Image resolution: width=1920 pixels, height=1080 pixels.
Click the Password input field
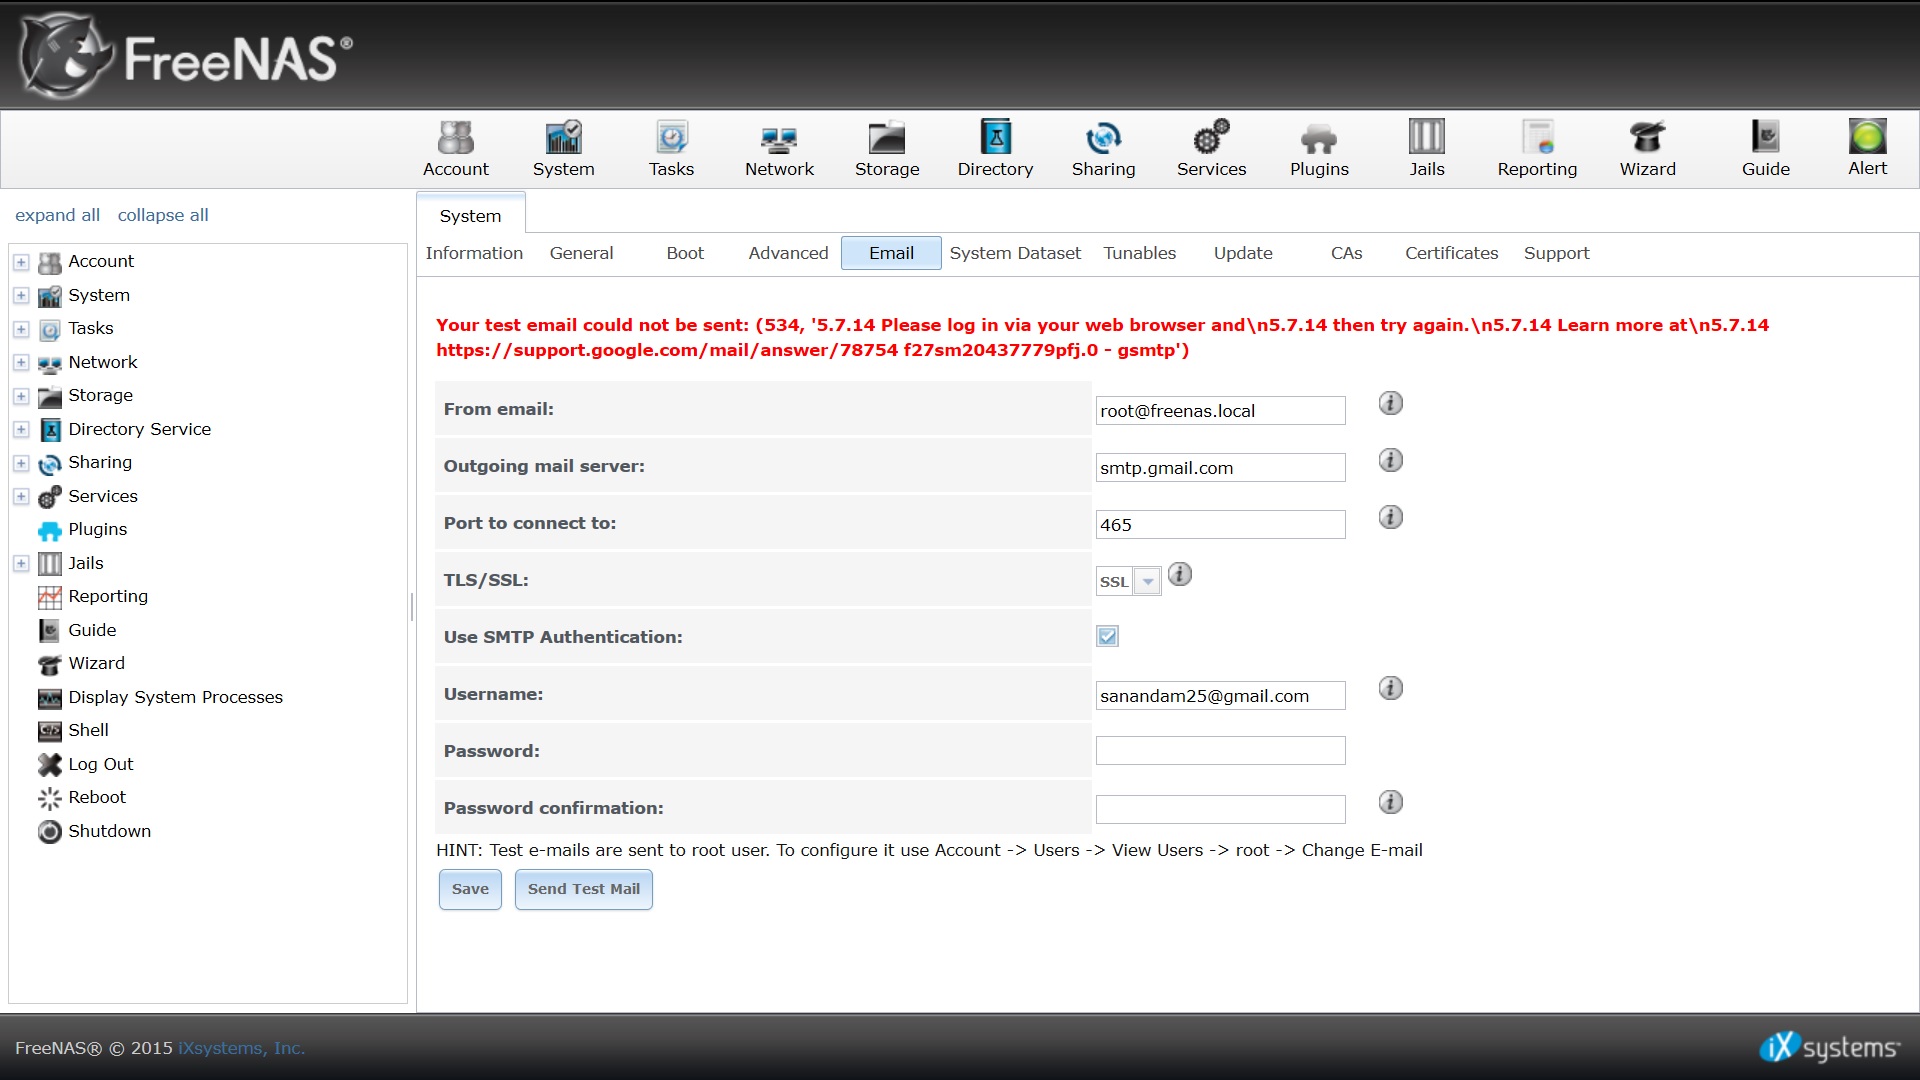(1220, 751)
